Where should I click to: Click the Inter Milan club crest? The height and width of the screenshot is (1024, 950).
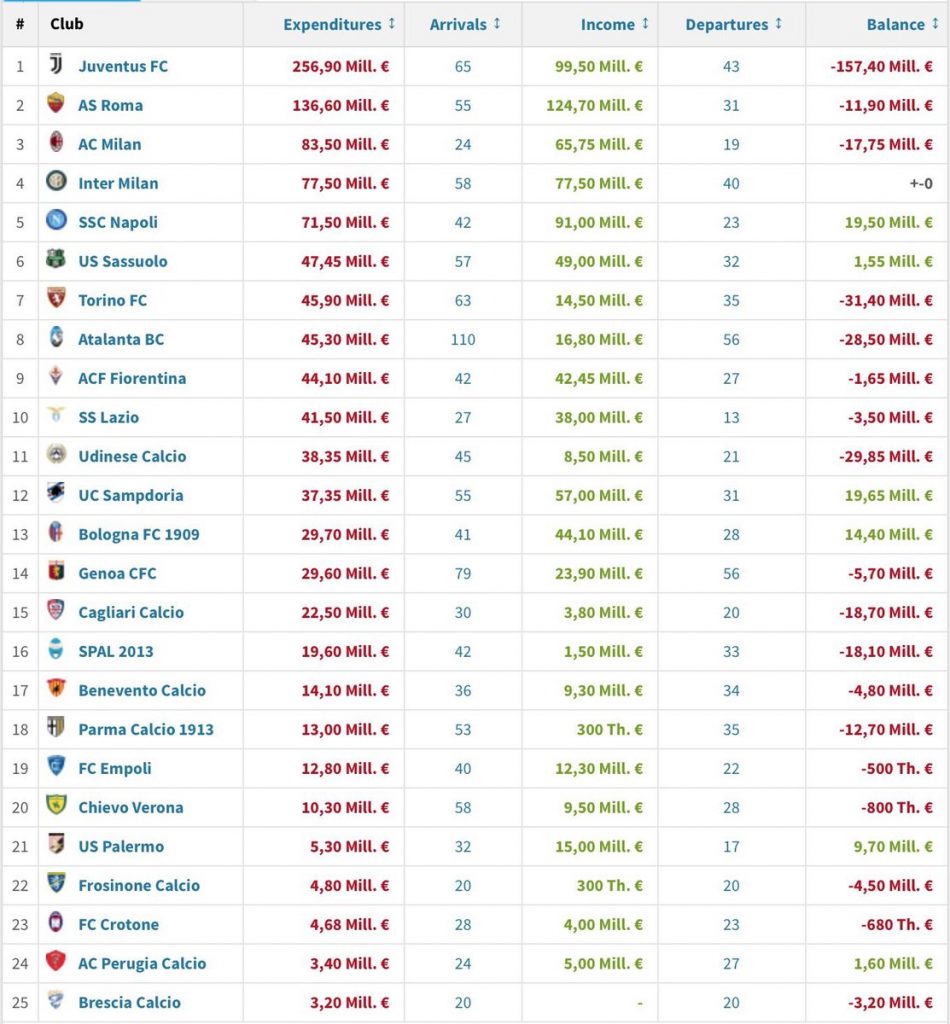[x=56, y=181]
